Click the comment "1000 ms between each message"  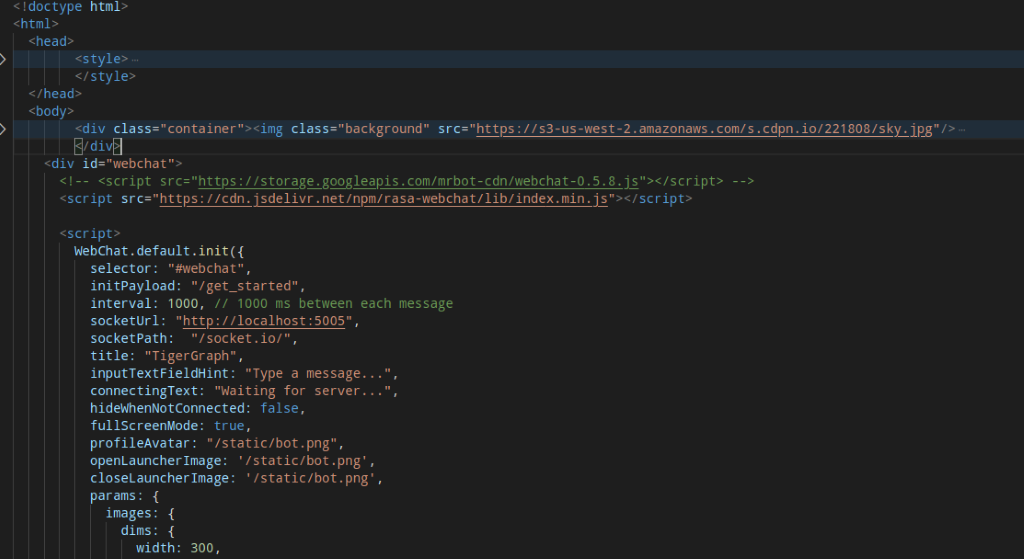tap(345, 303)
